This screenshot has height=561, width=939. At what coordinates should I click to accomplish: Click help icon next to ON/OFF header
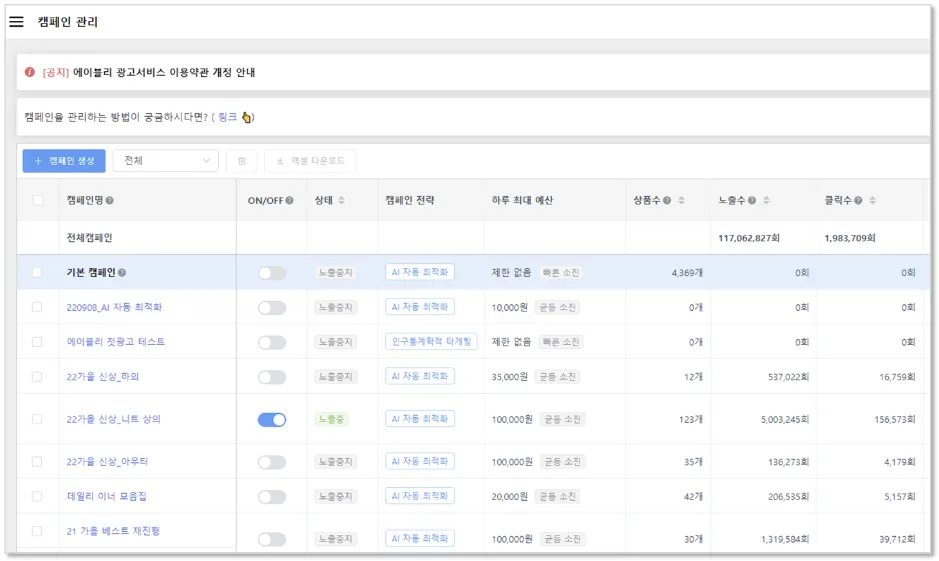[289, 201]
